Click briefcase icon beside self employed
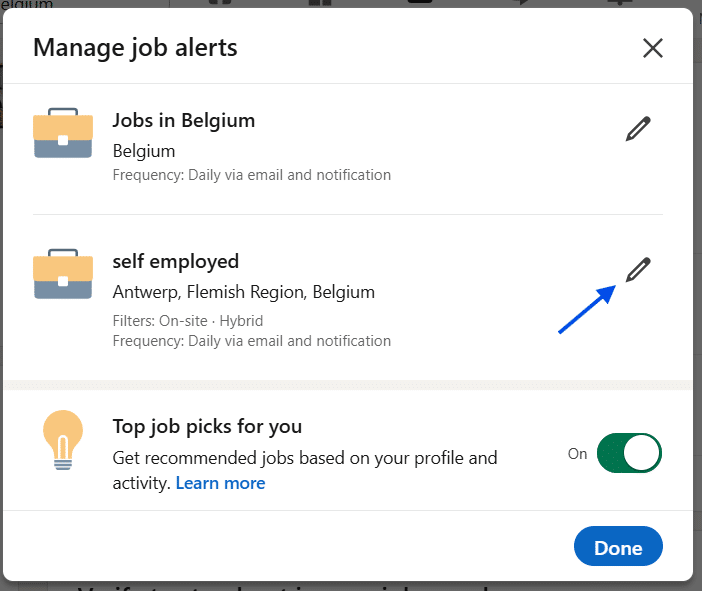 (63, 276)
